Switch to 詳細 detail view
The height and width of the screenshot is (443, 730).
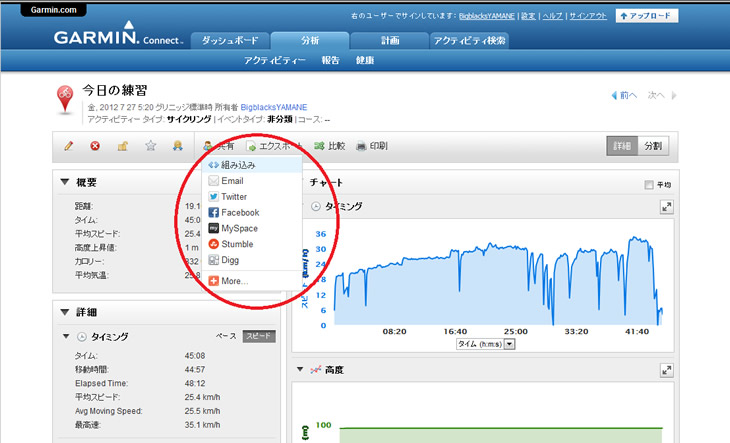pyautogui.click(x=622, y=146)
